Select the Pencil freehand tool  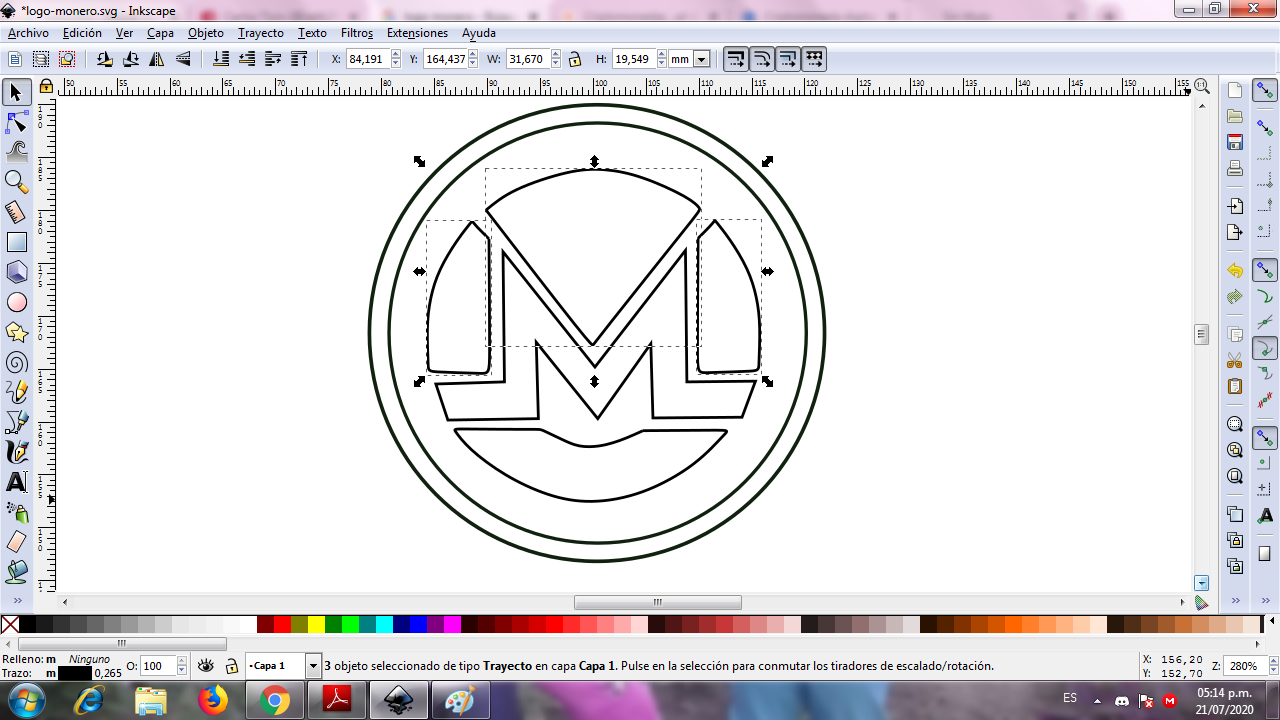(16, 392)
